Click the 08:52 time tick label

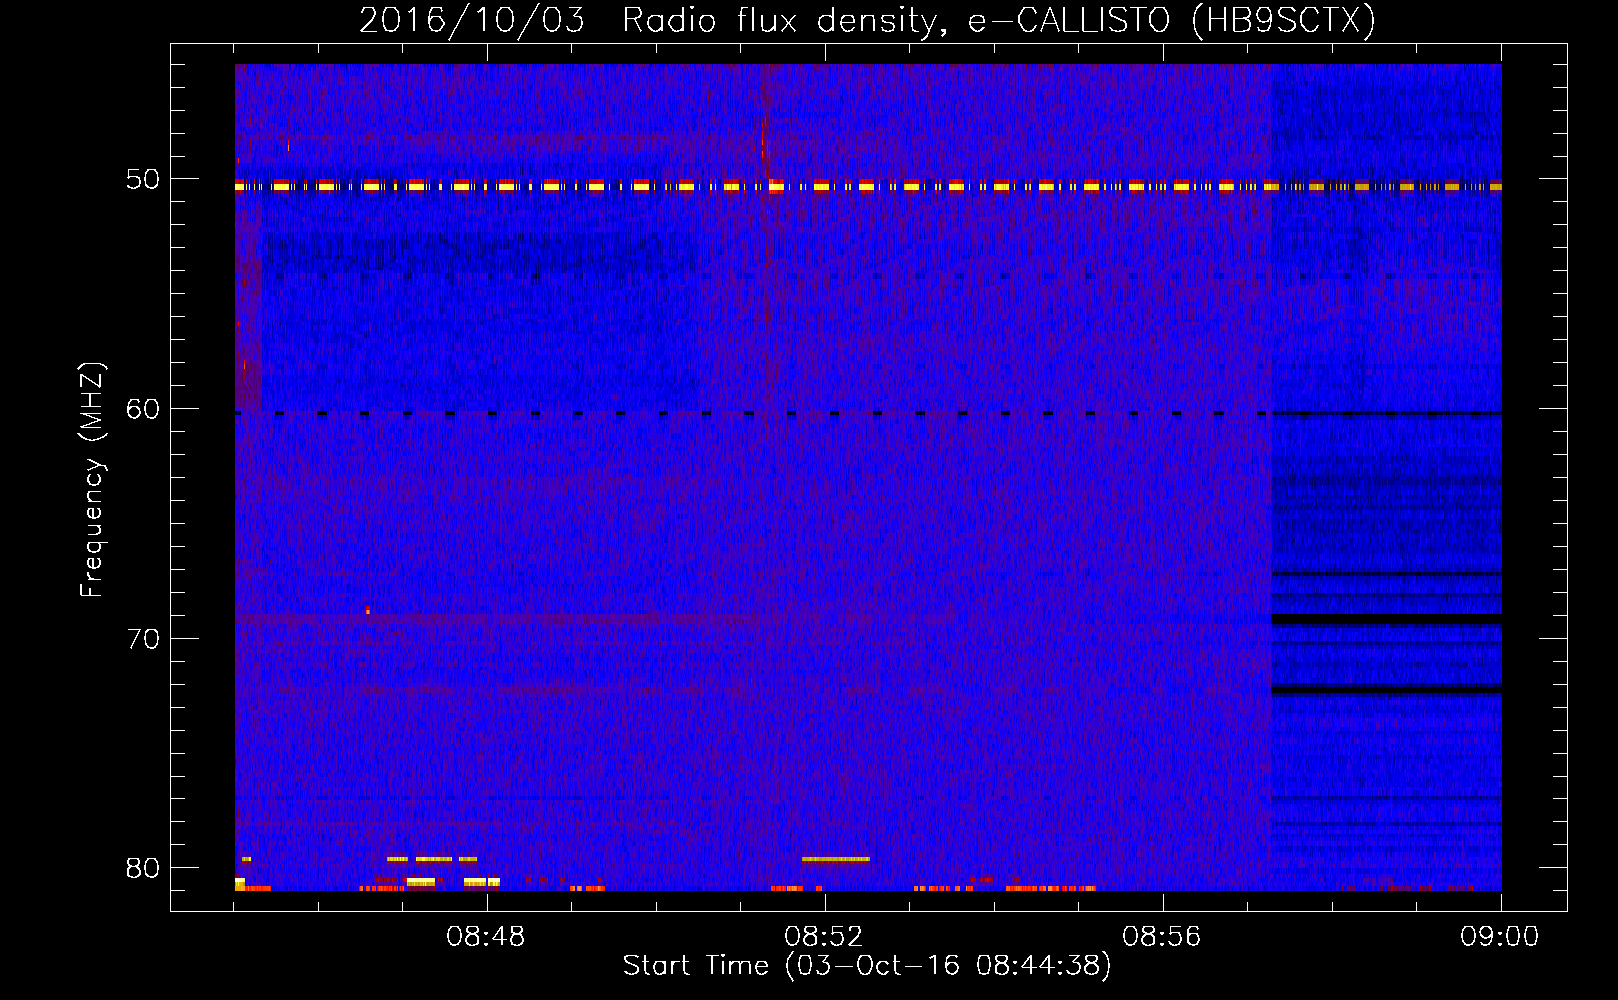pyautogui.click(x=824, y=937)
